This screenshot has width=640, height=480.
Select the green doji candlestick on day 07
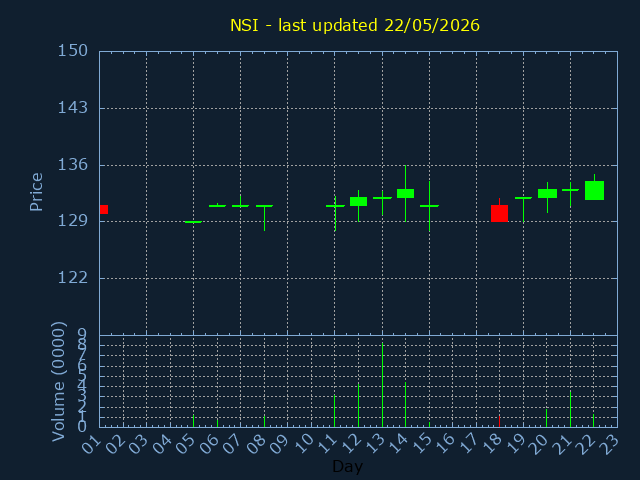pyautogui.click(x=240, y=206)
